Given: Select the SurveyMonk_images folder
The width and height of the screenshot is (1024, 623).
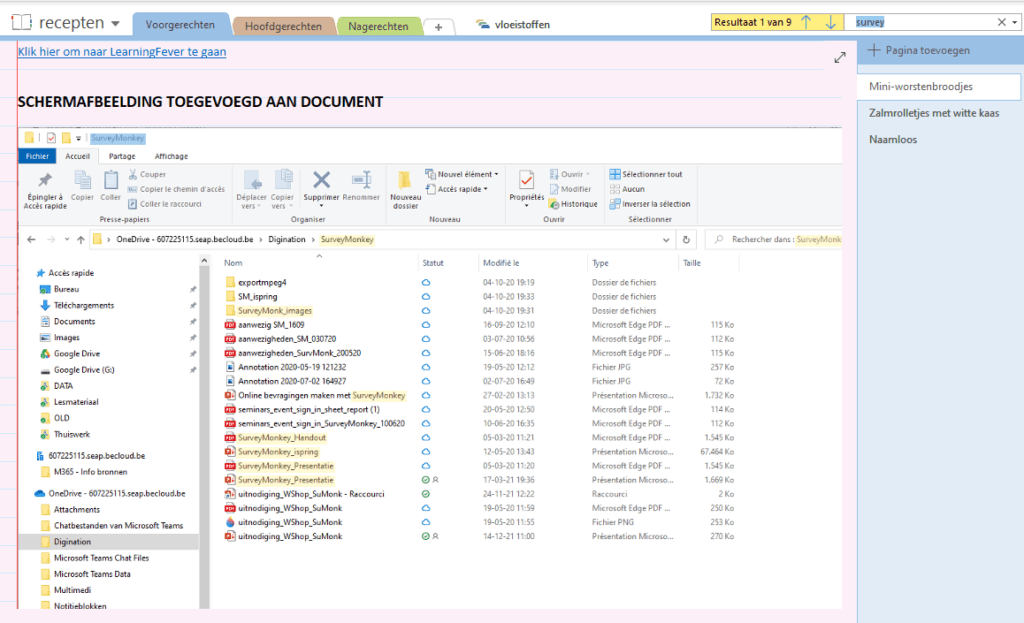Looking at the screenshot, I should [x=274, y=311].
